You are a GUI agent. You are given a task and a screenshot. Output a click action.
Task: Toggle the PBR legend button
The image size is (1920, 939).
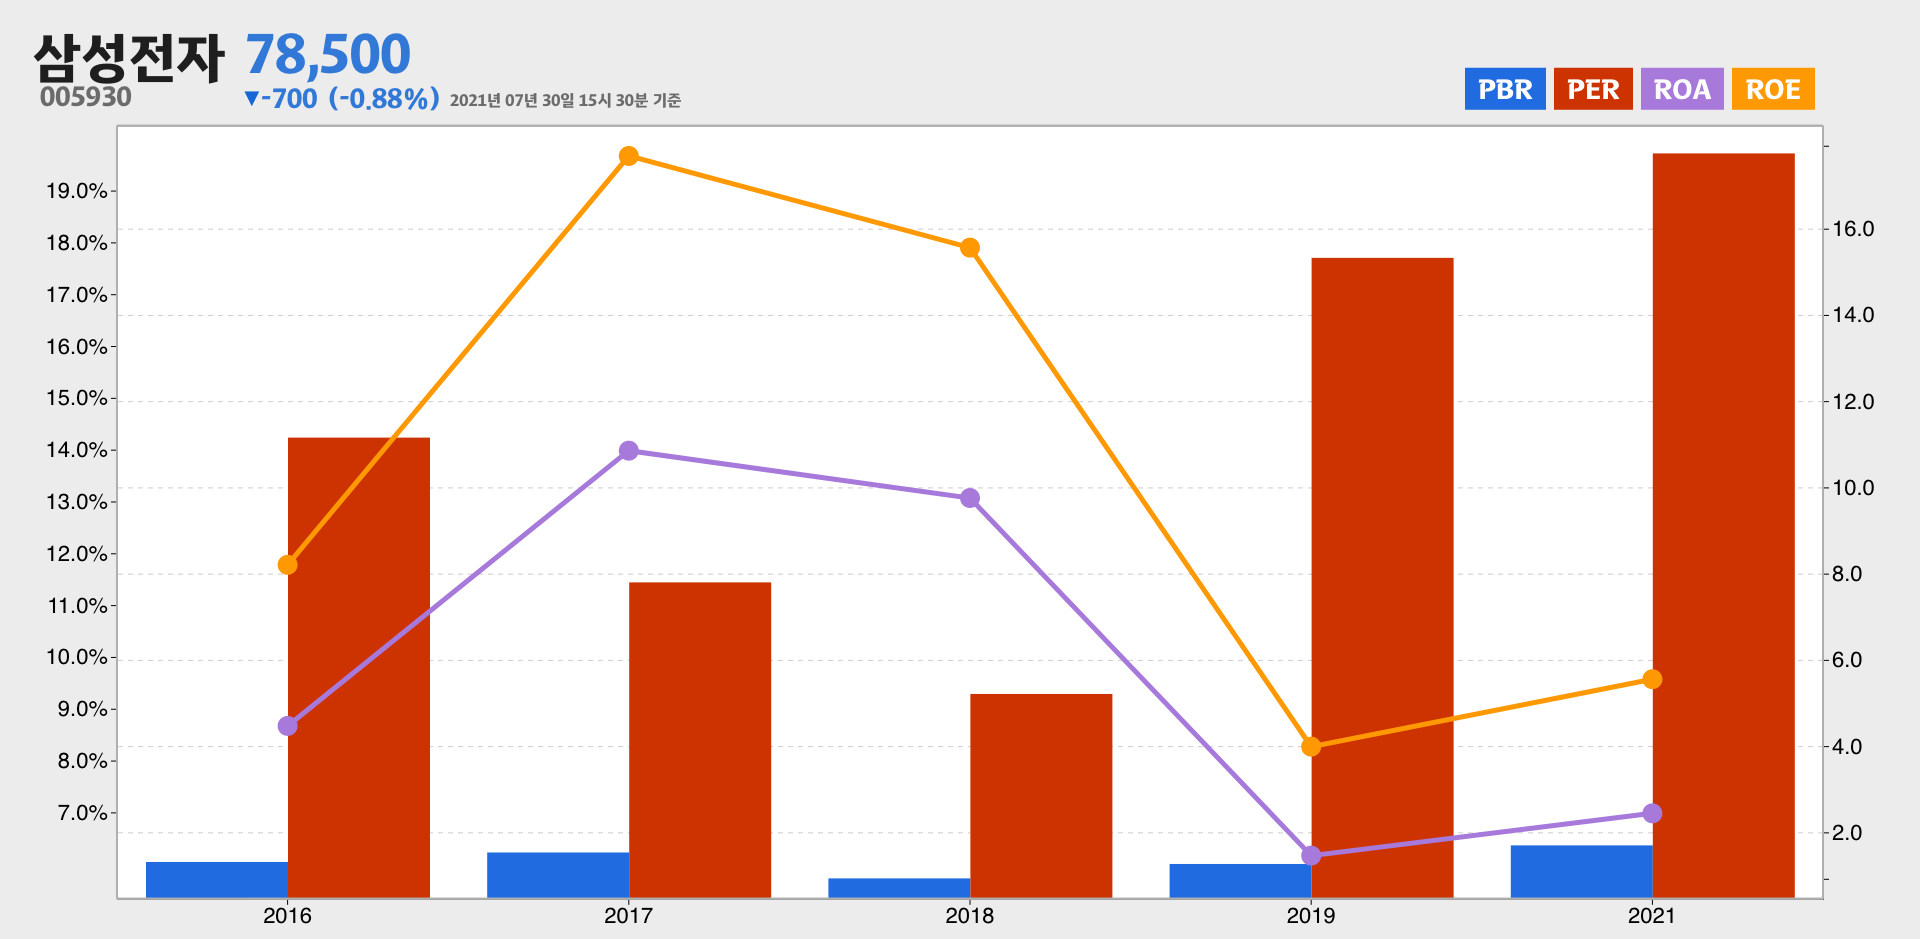(1505, 89)
